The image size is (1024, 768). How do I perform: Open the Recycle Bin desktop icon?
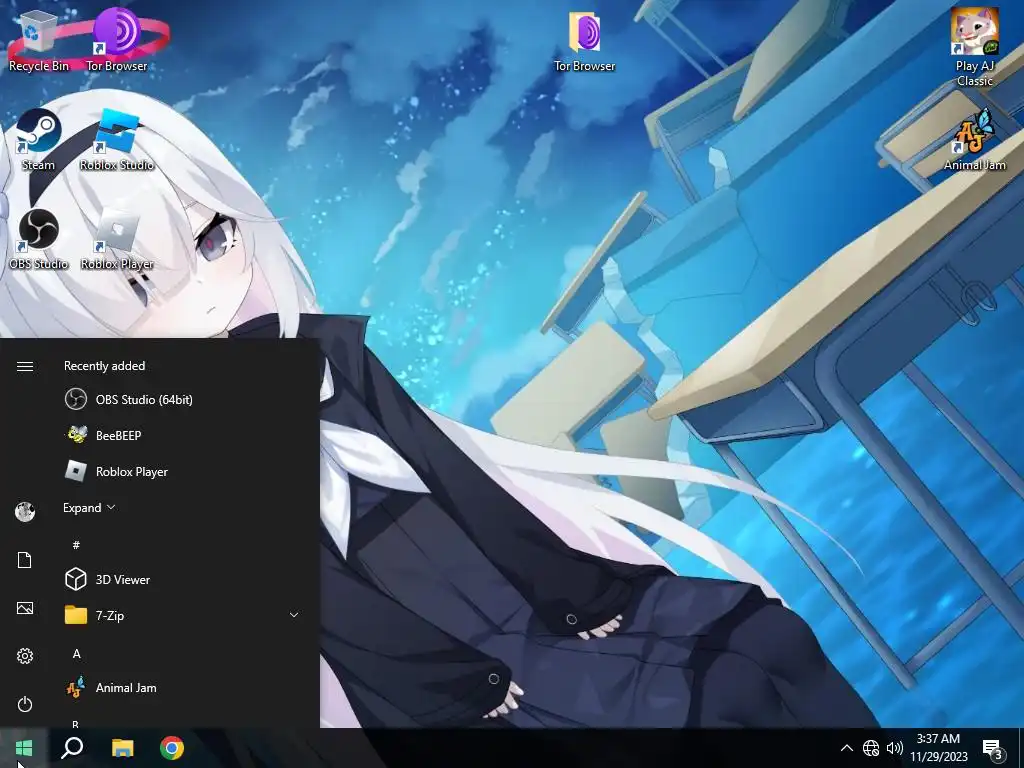pyautogui.click(x=39, y=40)
